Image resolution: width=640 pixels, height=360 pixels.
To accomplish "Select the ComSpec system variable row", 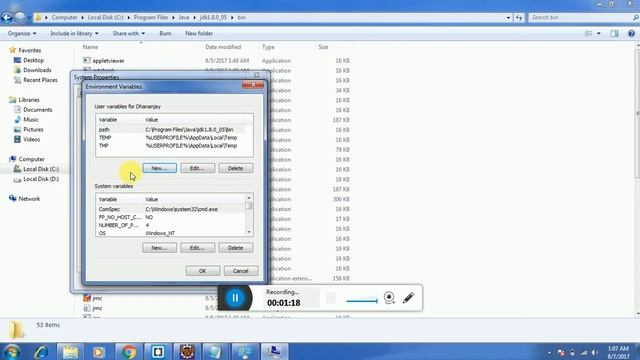I will (171, 209).
